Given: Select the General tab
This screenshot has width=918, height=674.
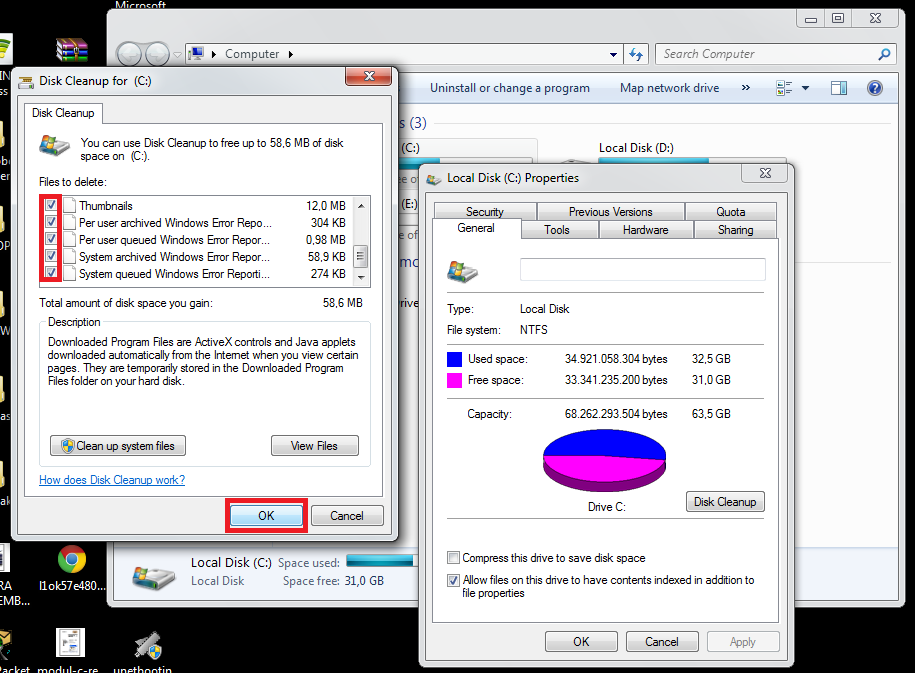Looking at the screenshot, I should (476, 228).
